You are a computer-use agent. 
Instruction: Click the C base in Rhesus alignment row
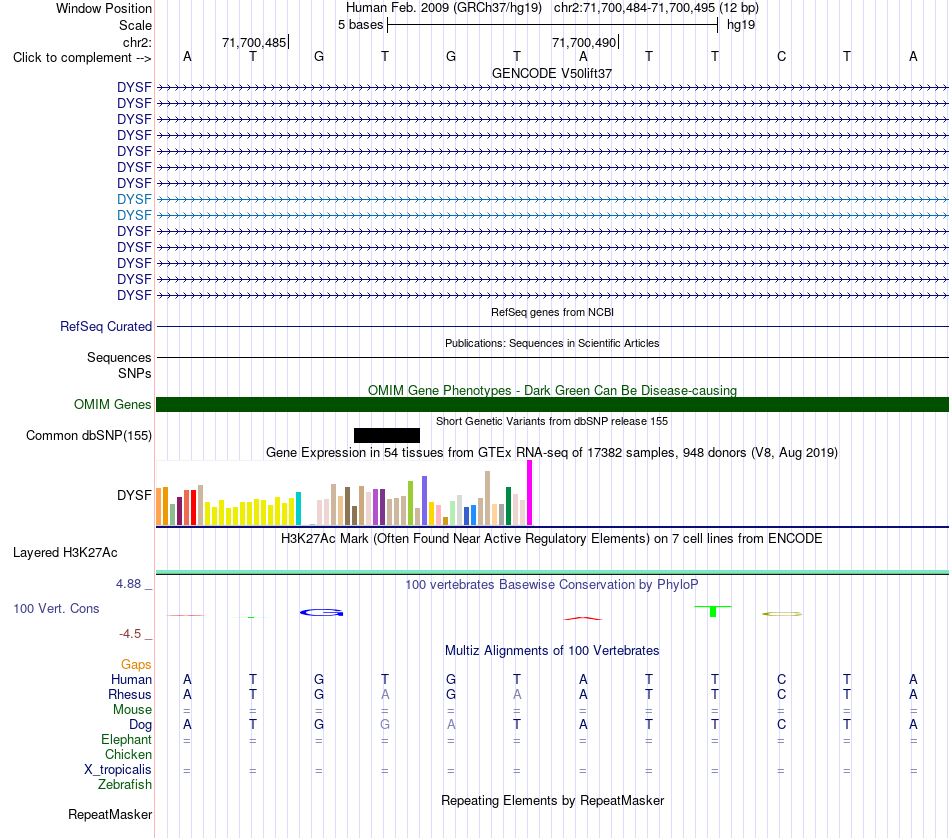coord(781,694)
